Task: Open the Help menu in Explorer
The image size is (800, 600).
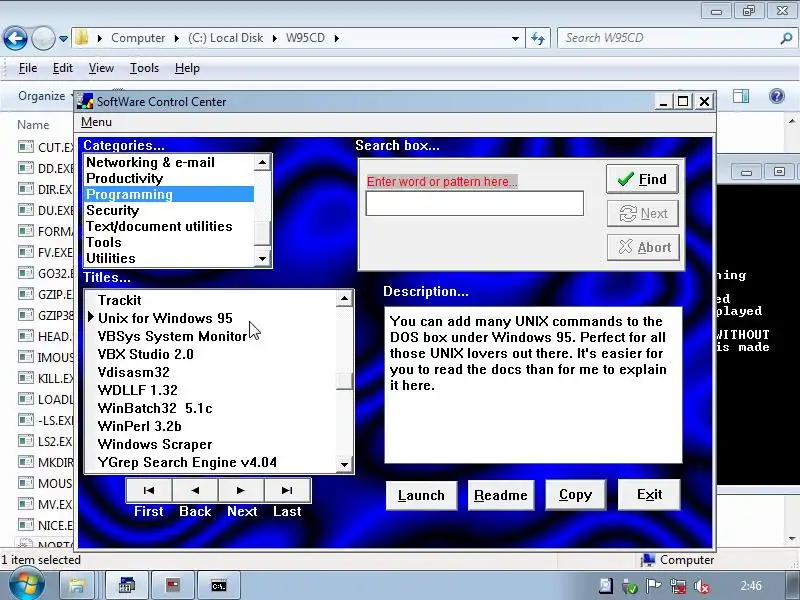Action: [x=187, y=68]
